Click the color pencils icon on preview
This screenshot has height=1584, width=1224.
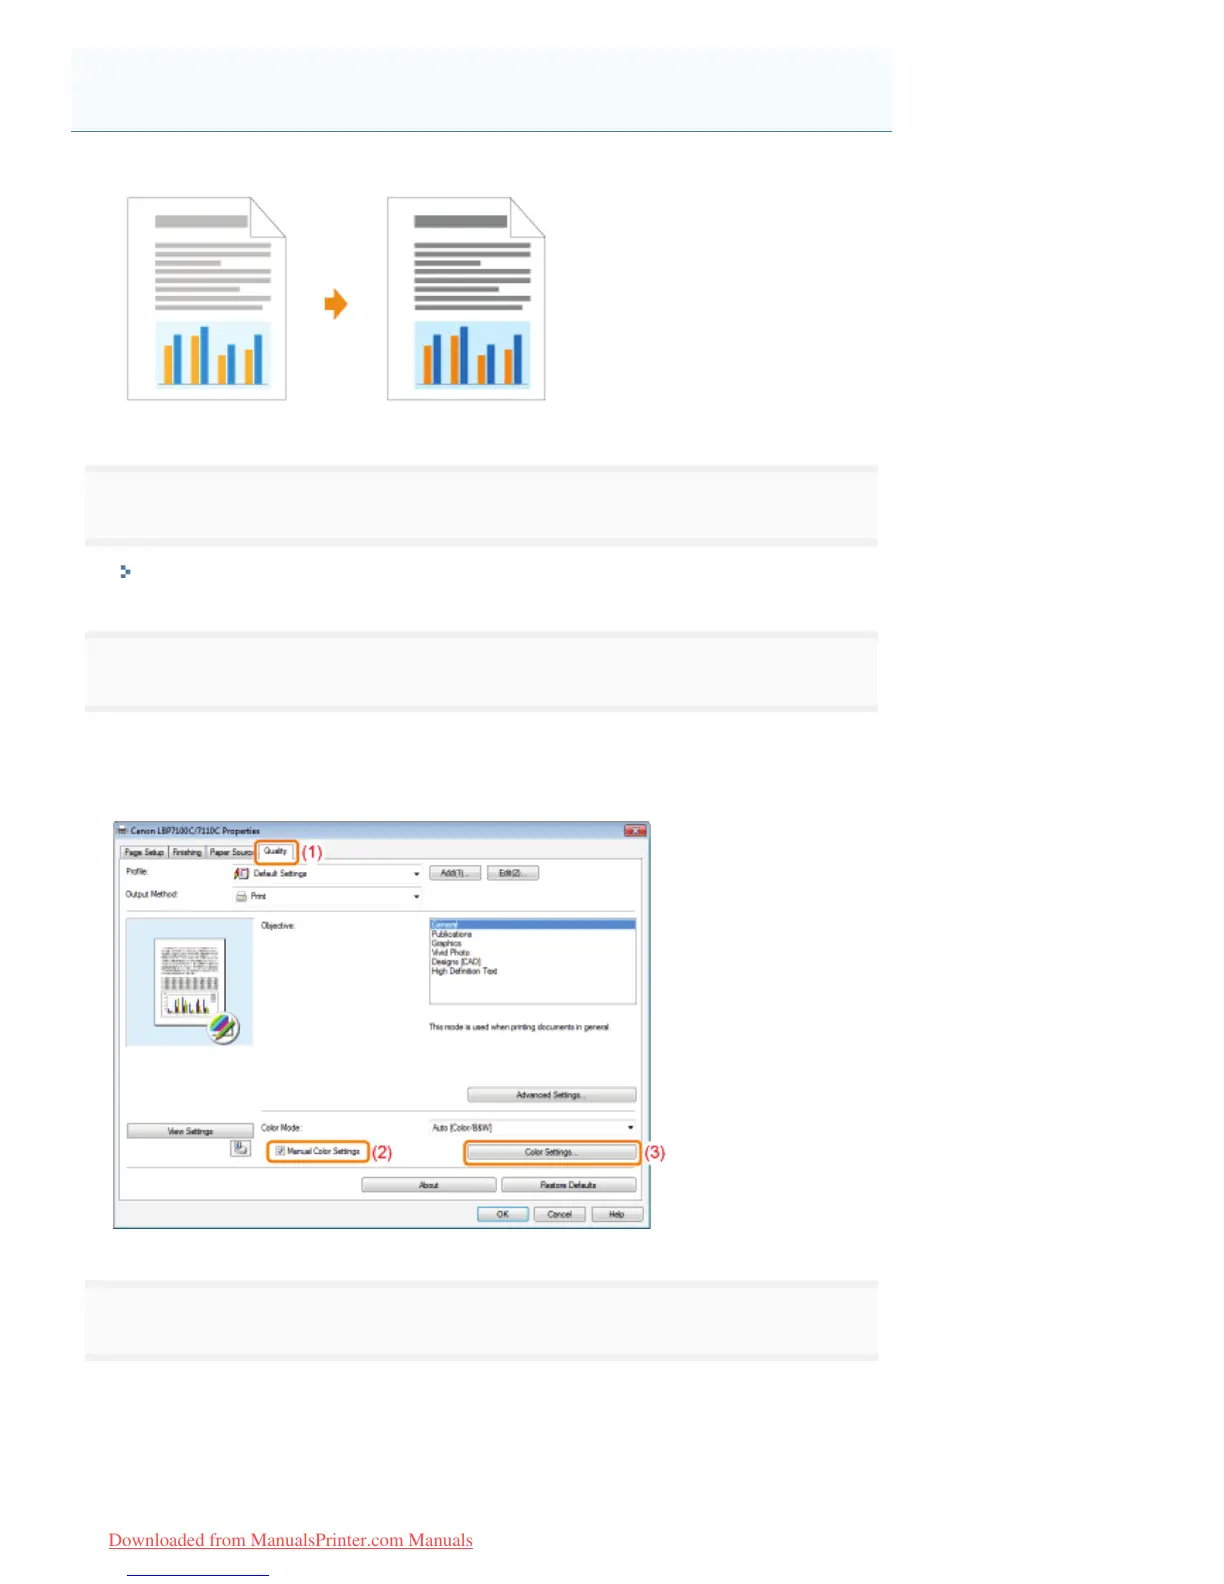tap(223, 1028)
